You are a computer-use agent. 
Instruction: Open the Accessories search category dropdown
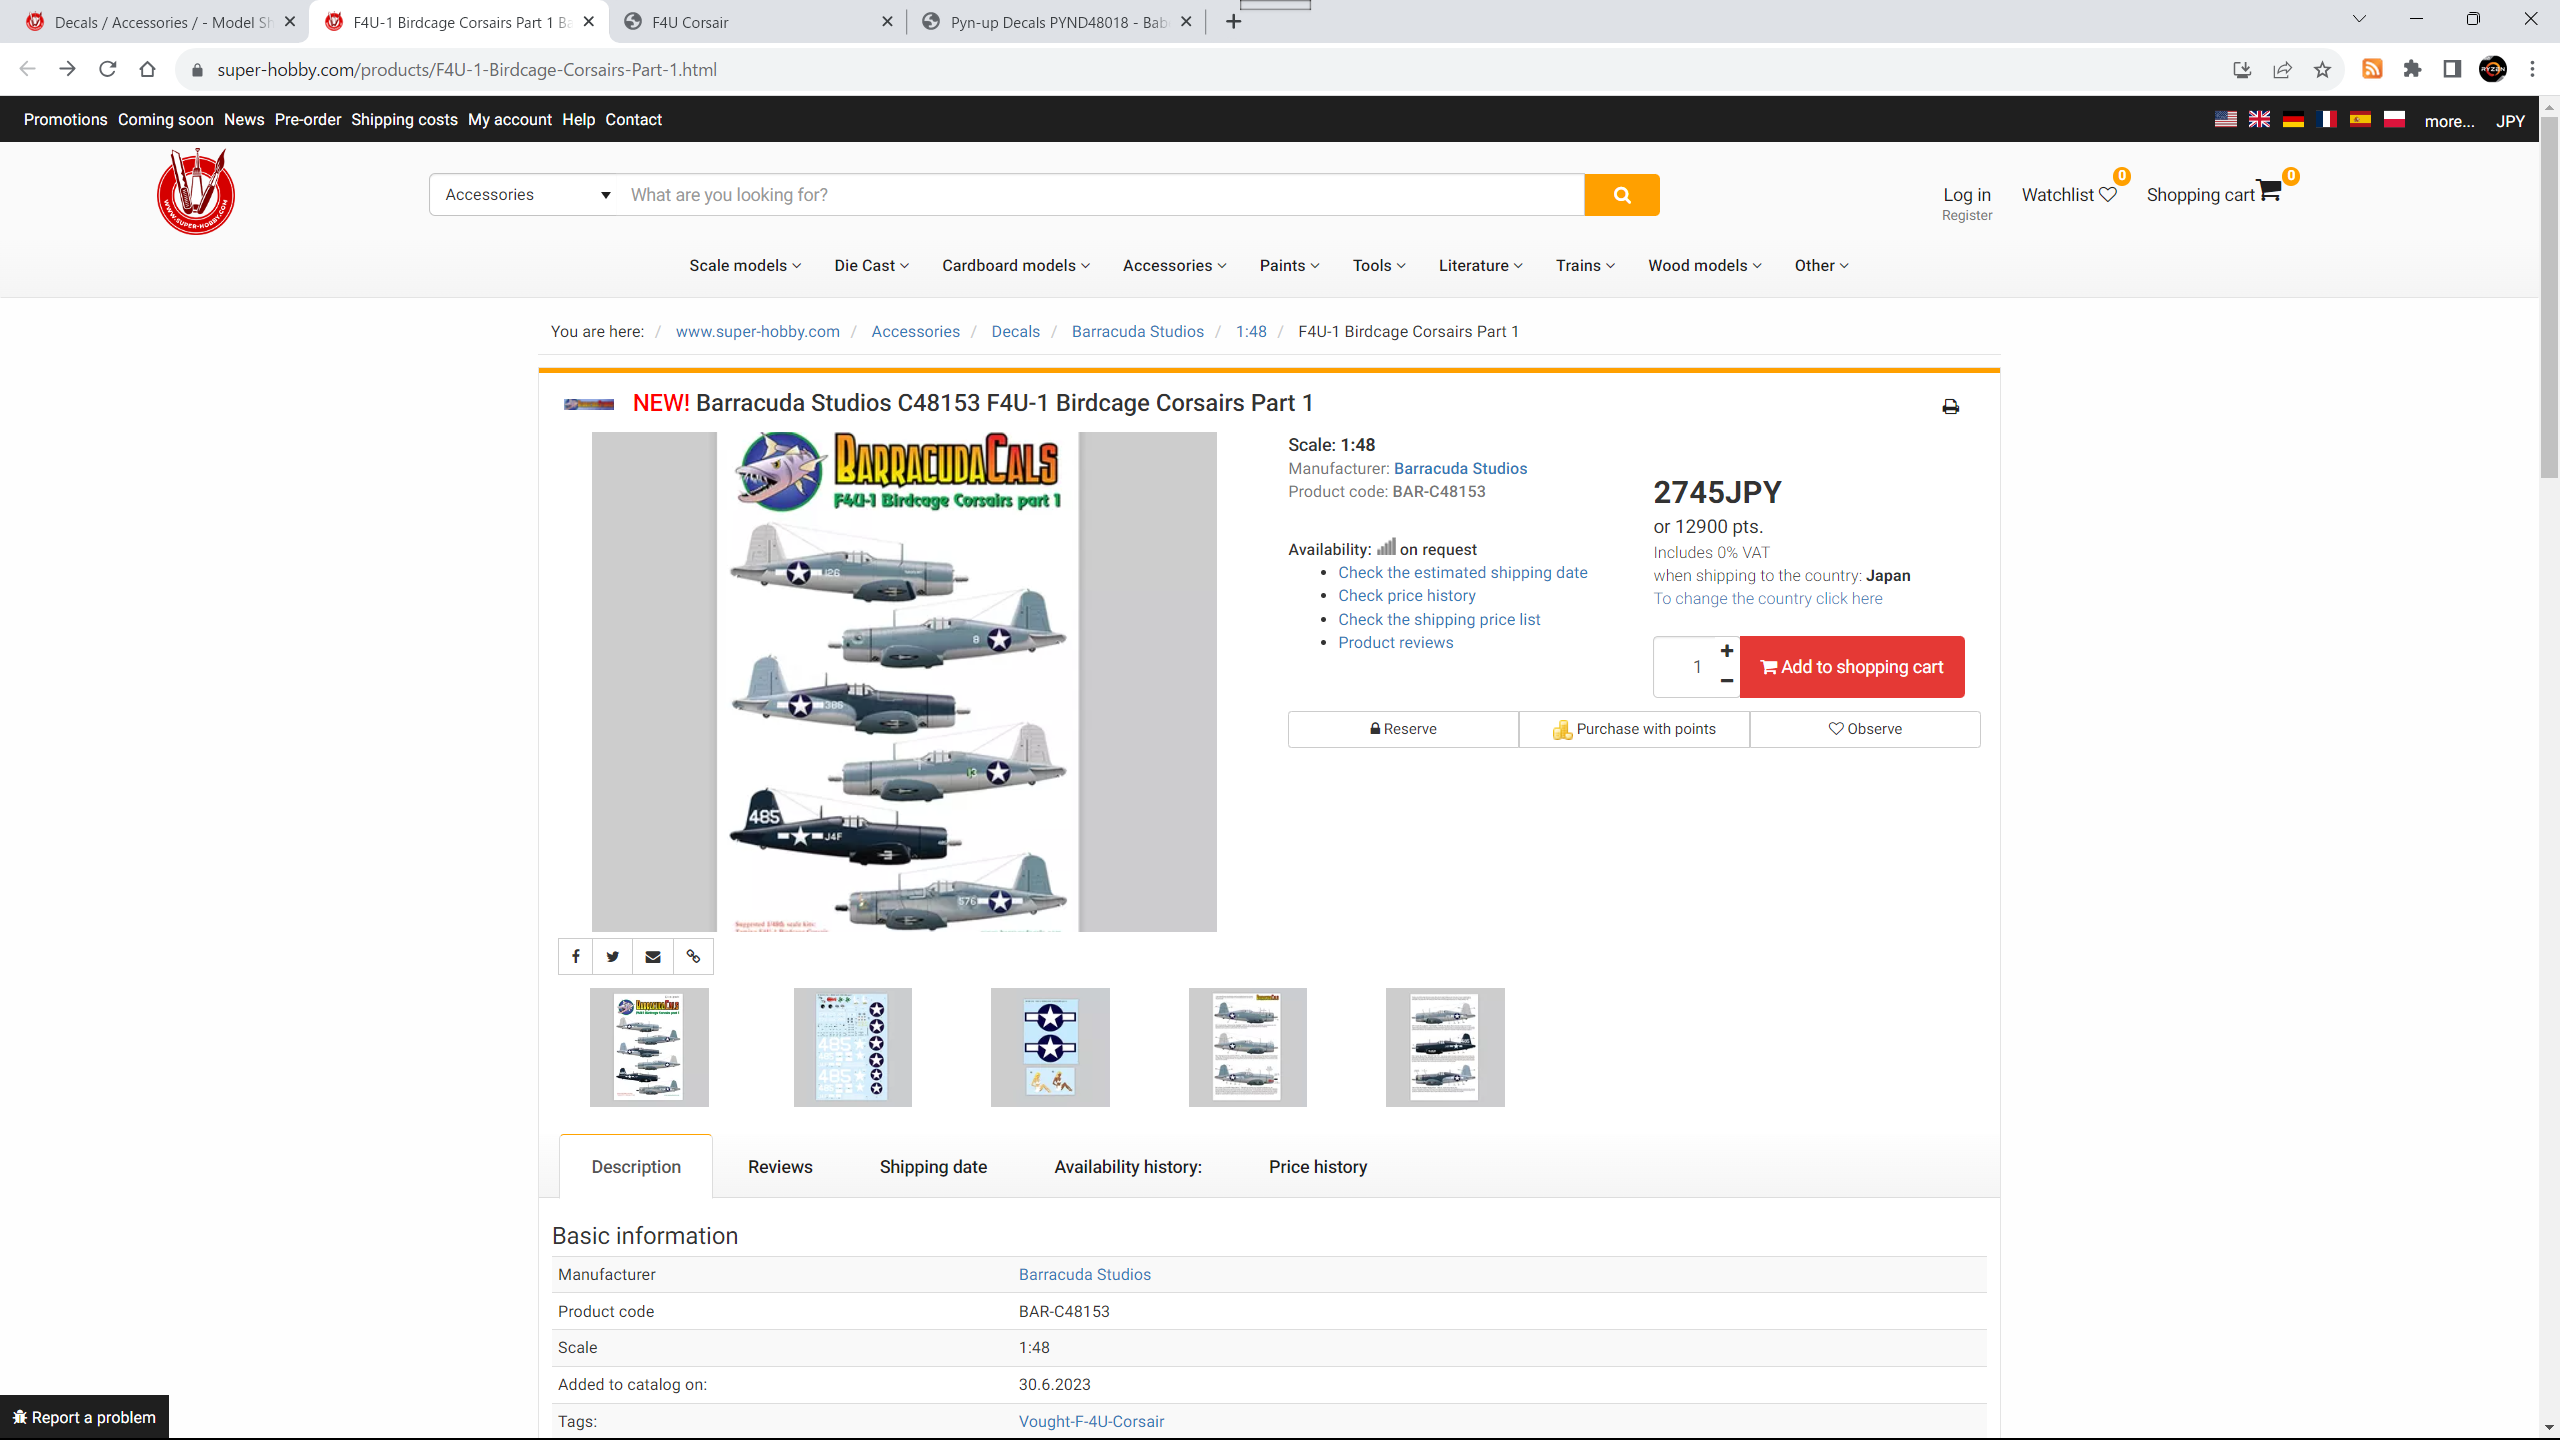[526, 195]
